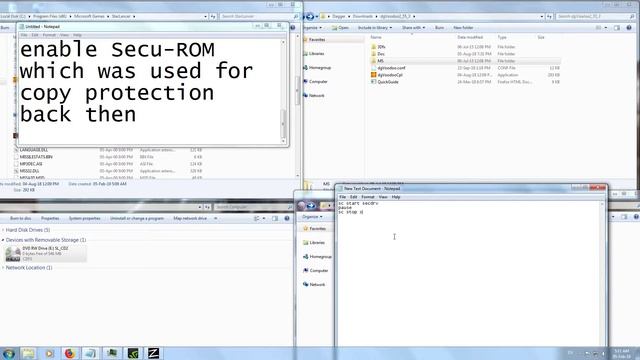Toggle preview pane in Computer Explorer window
Image resolution: width=640 pixels, height=360 pixels.
tap(275, 218)
